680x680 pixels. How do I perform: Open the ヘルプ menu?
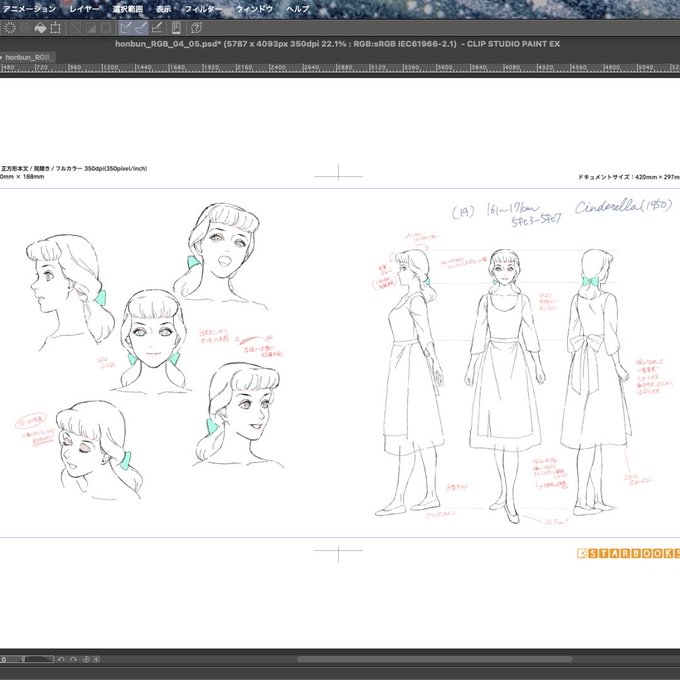click(x=298, y=9)
